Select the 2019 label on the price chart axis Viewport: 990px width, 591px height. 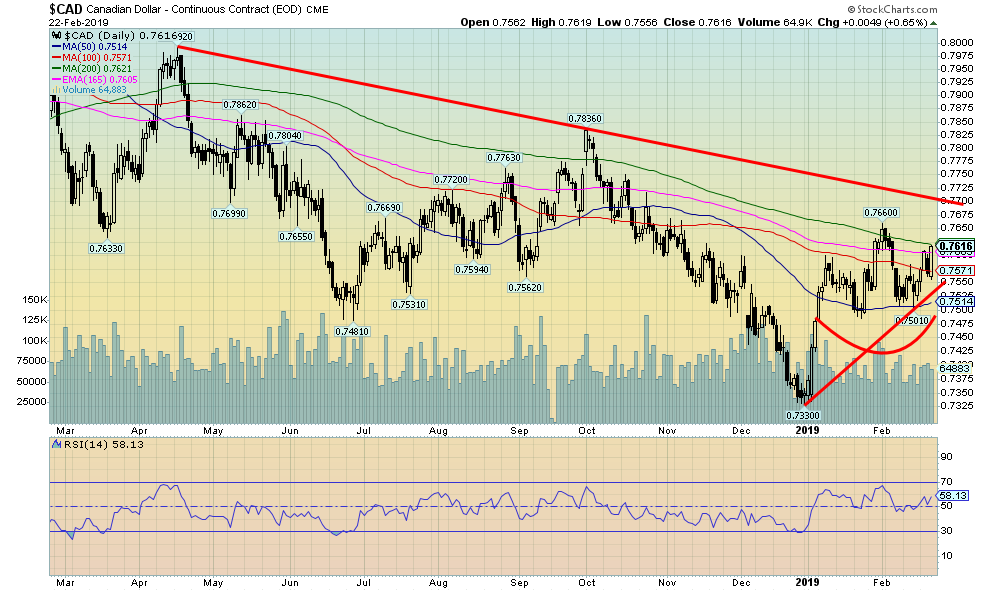pyautogui.click(x=808, y=430)
